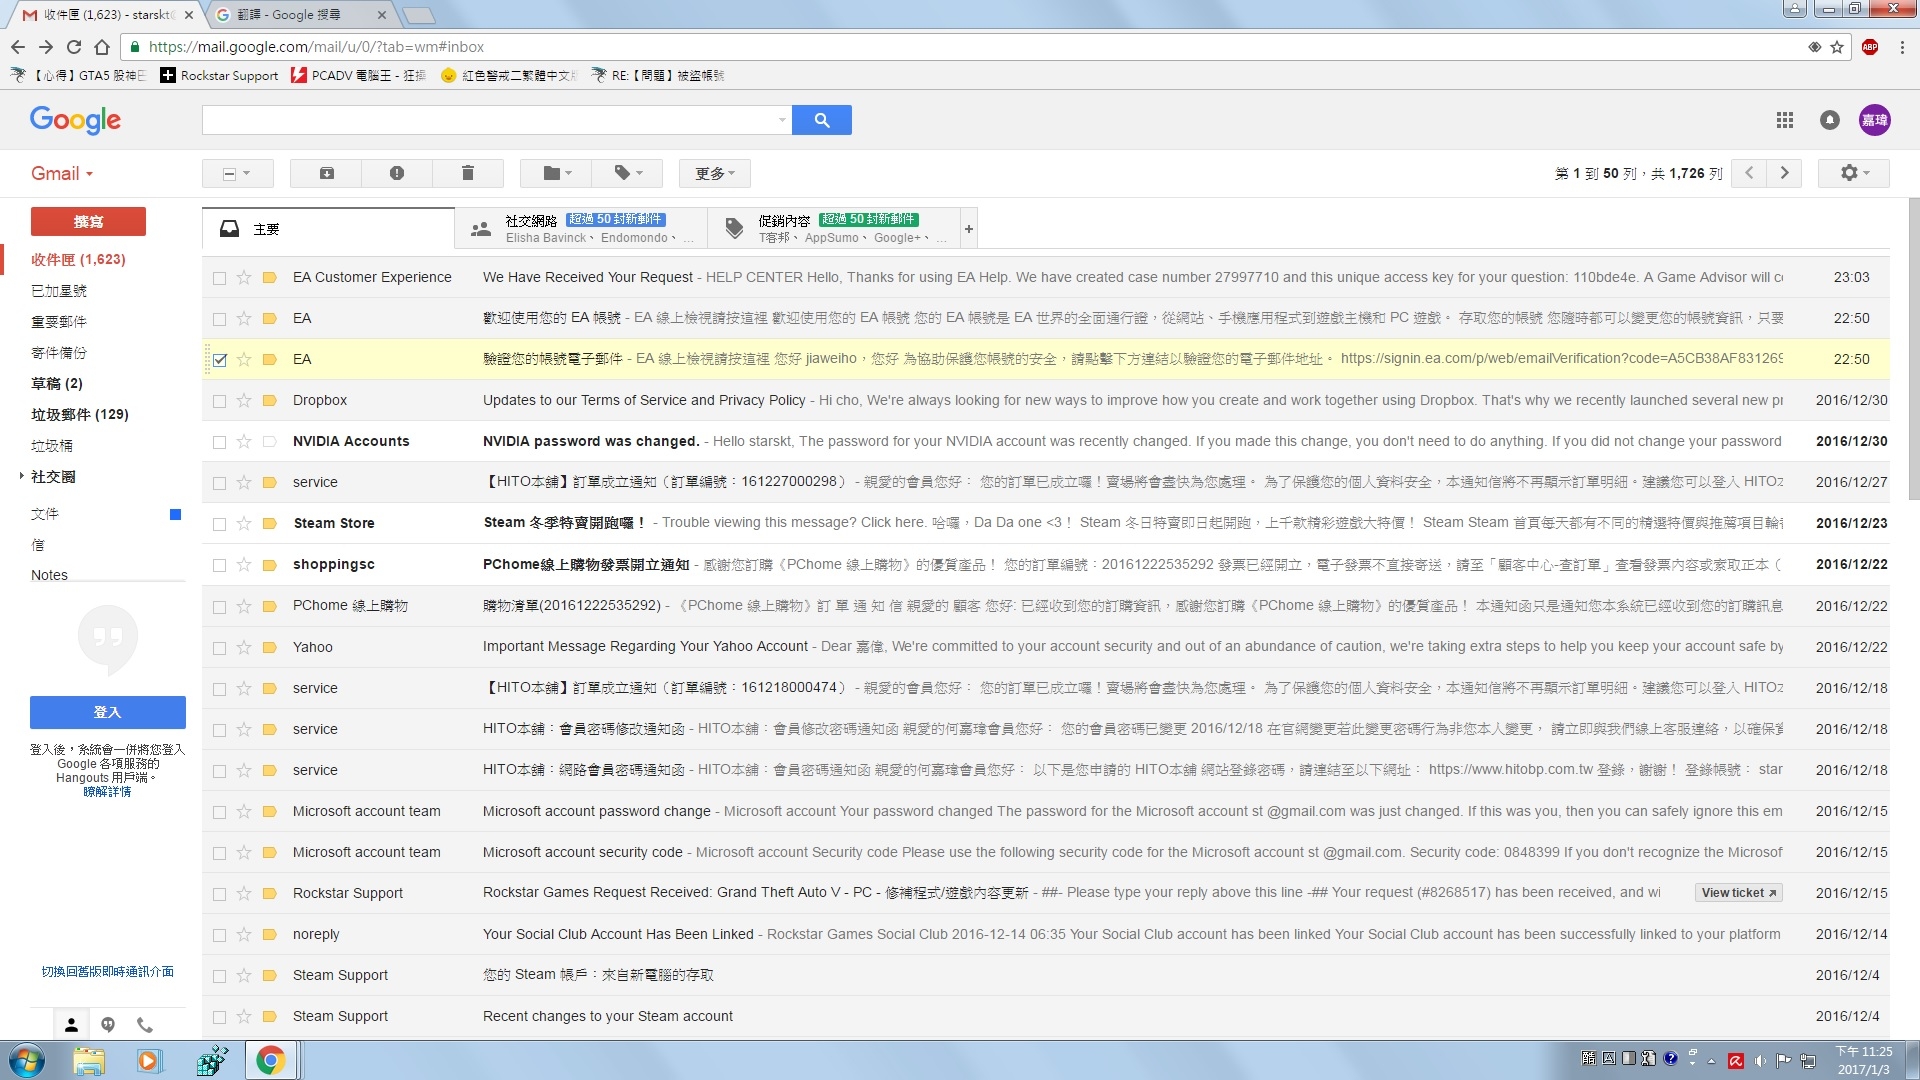
Task: Click Chrome icon in taskbar
Action: pyautogui.click(x=270, y=1060)
